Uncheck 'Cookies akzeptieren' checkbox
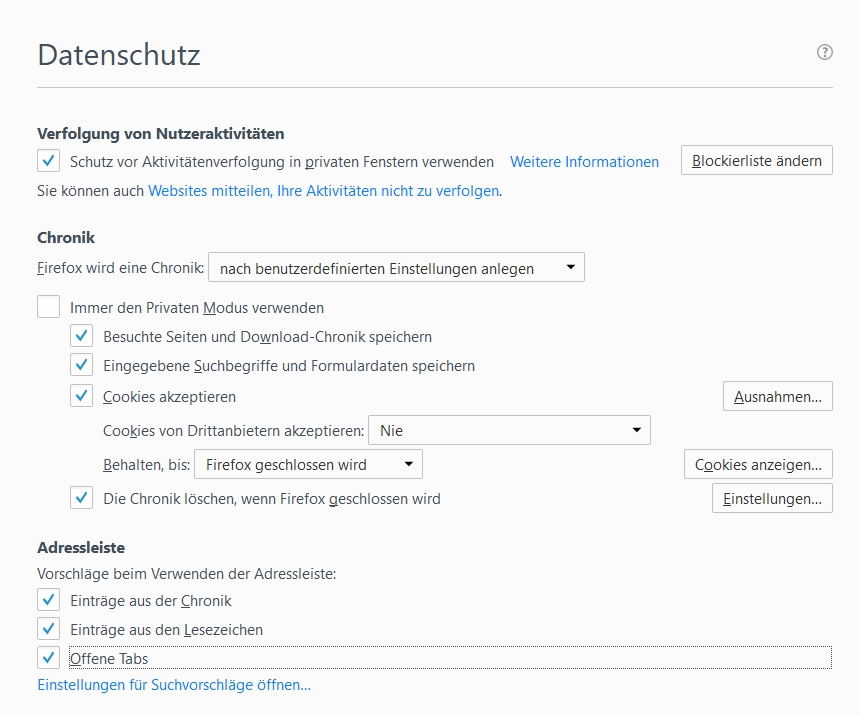 tap(82, 396)
